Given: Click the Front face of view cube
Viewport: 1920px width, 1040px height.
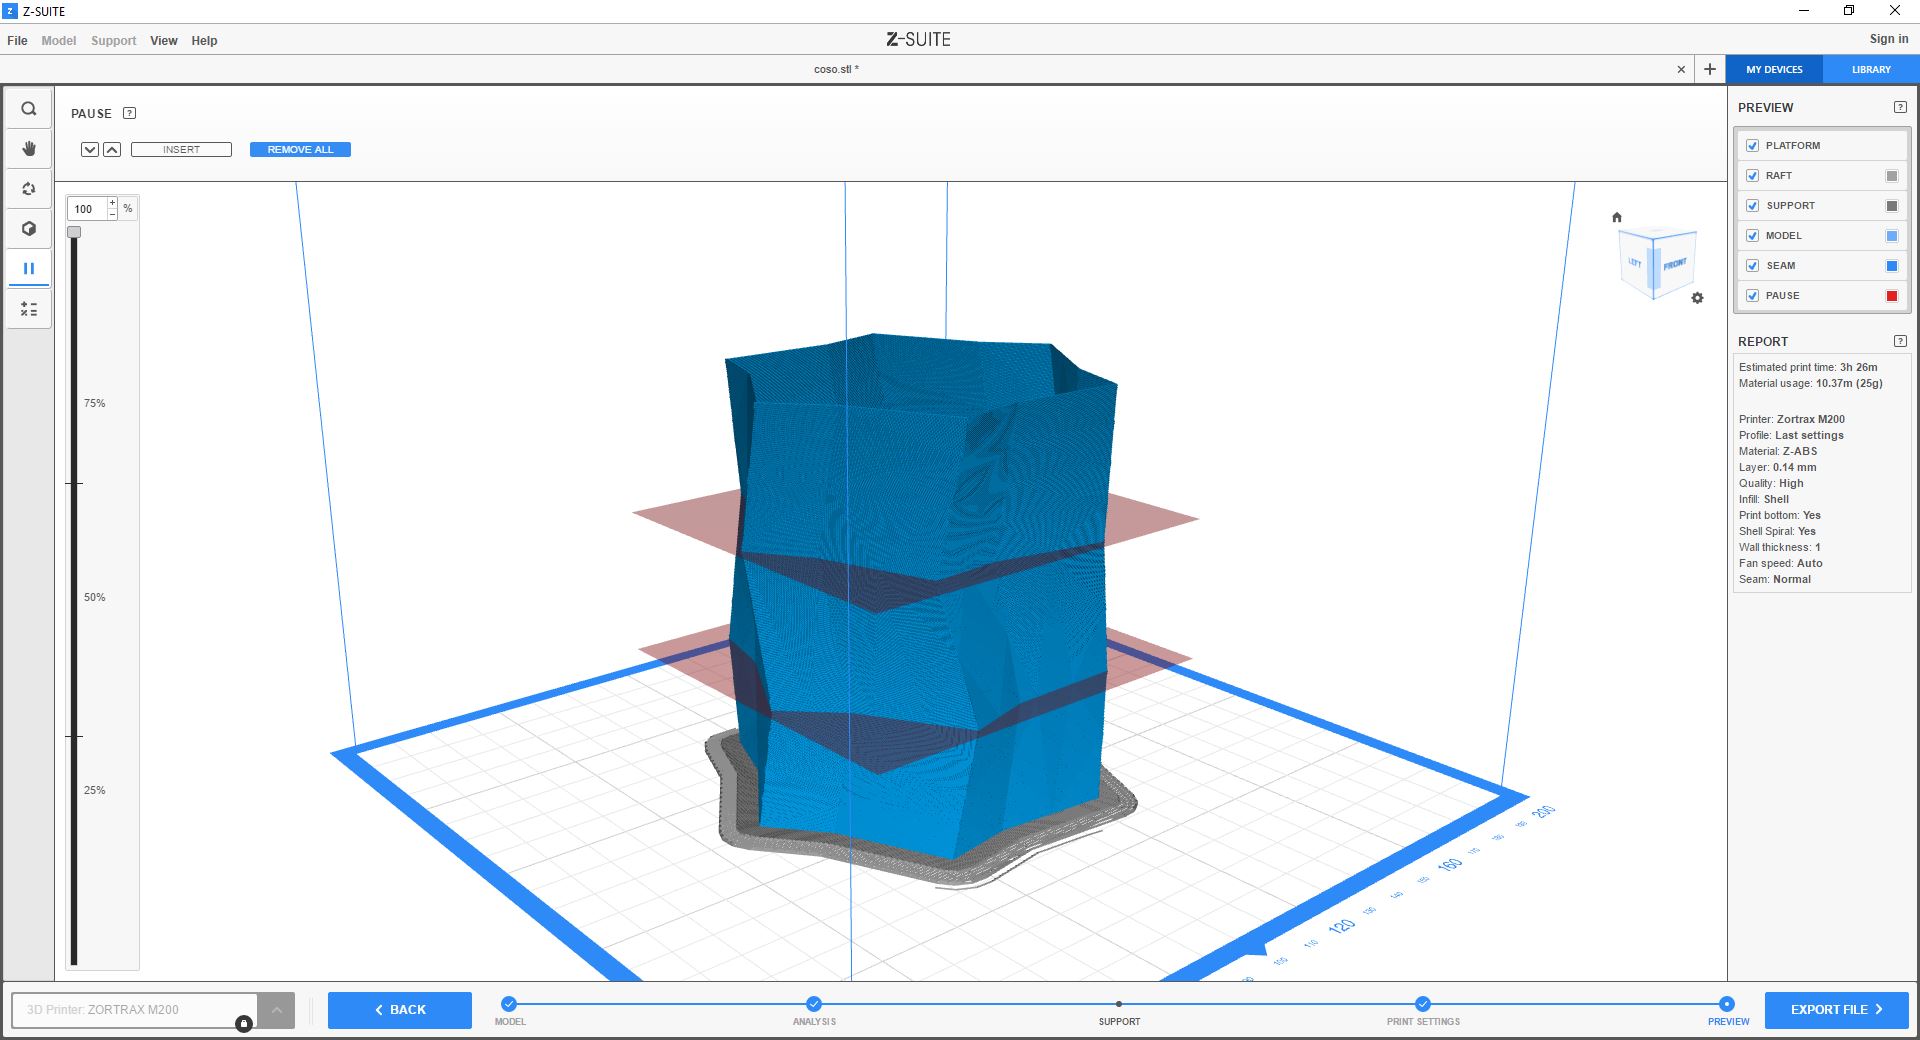Looking at the screenshot, I should [1675, 264].
